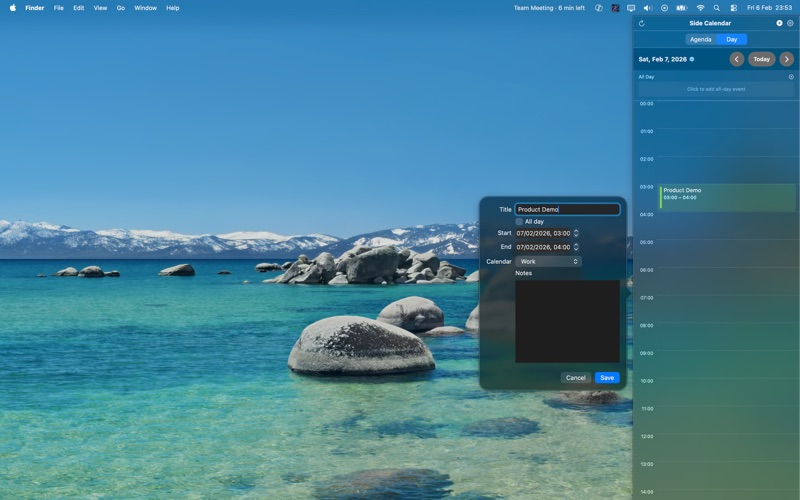Open the Help menu
Image resolution: width=800 pixels, height=500 pixels.
(172, 8)
